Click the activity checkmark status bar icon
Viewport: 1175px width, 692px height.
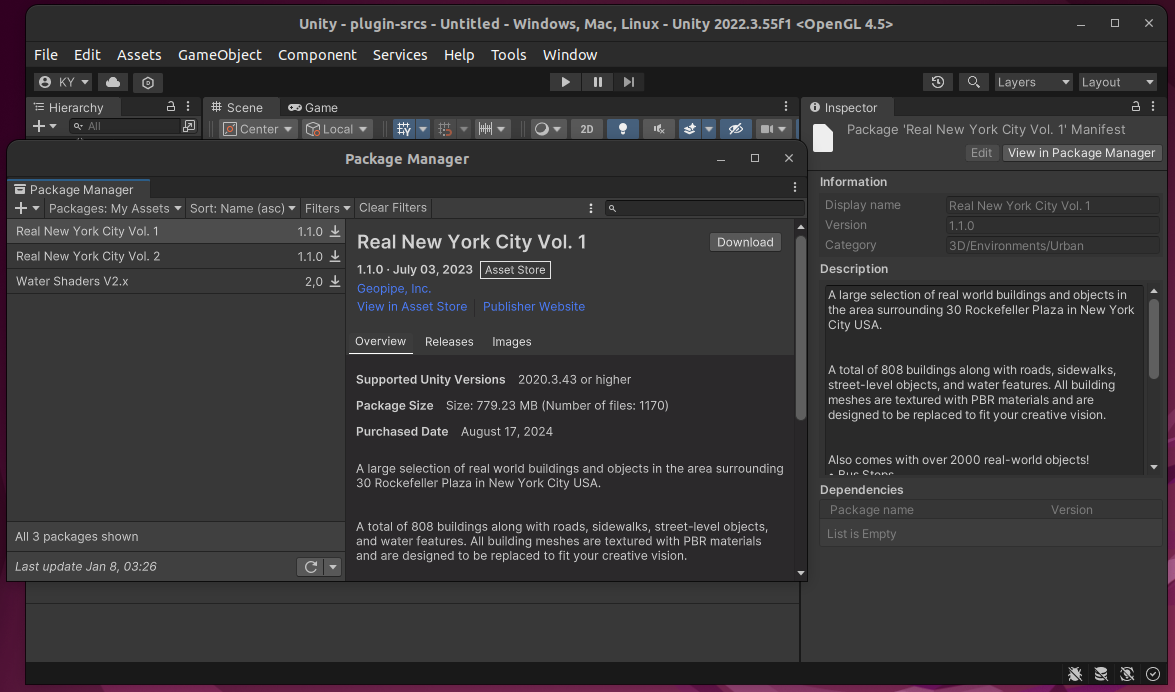pyautogui.click(x=1153, y=674)
